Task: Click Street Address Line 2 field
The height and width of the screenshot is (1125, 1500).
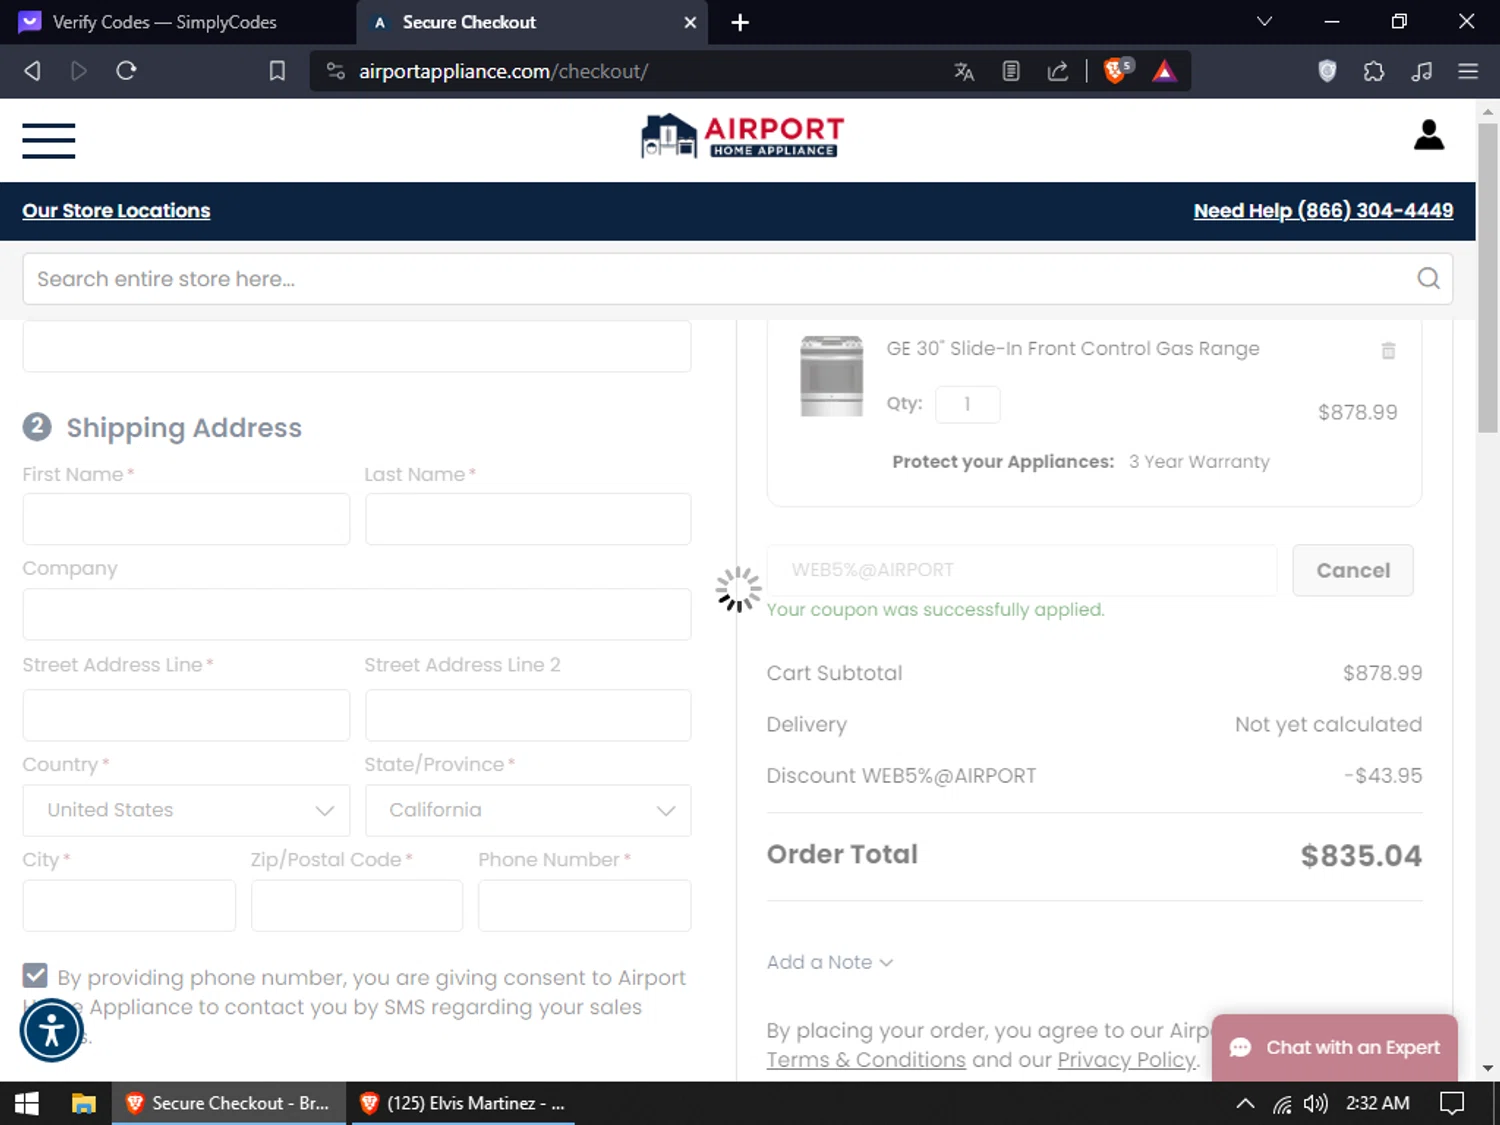Action: tap(528, 715)
